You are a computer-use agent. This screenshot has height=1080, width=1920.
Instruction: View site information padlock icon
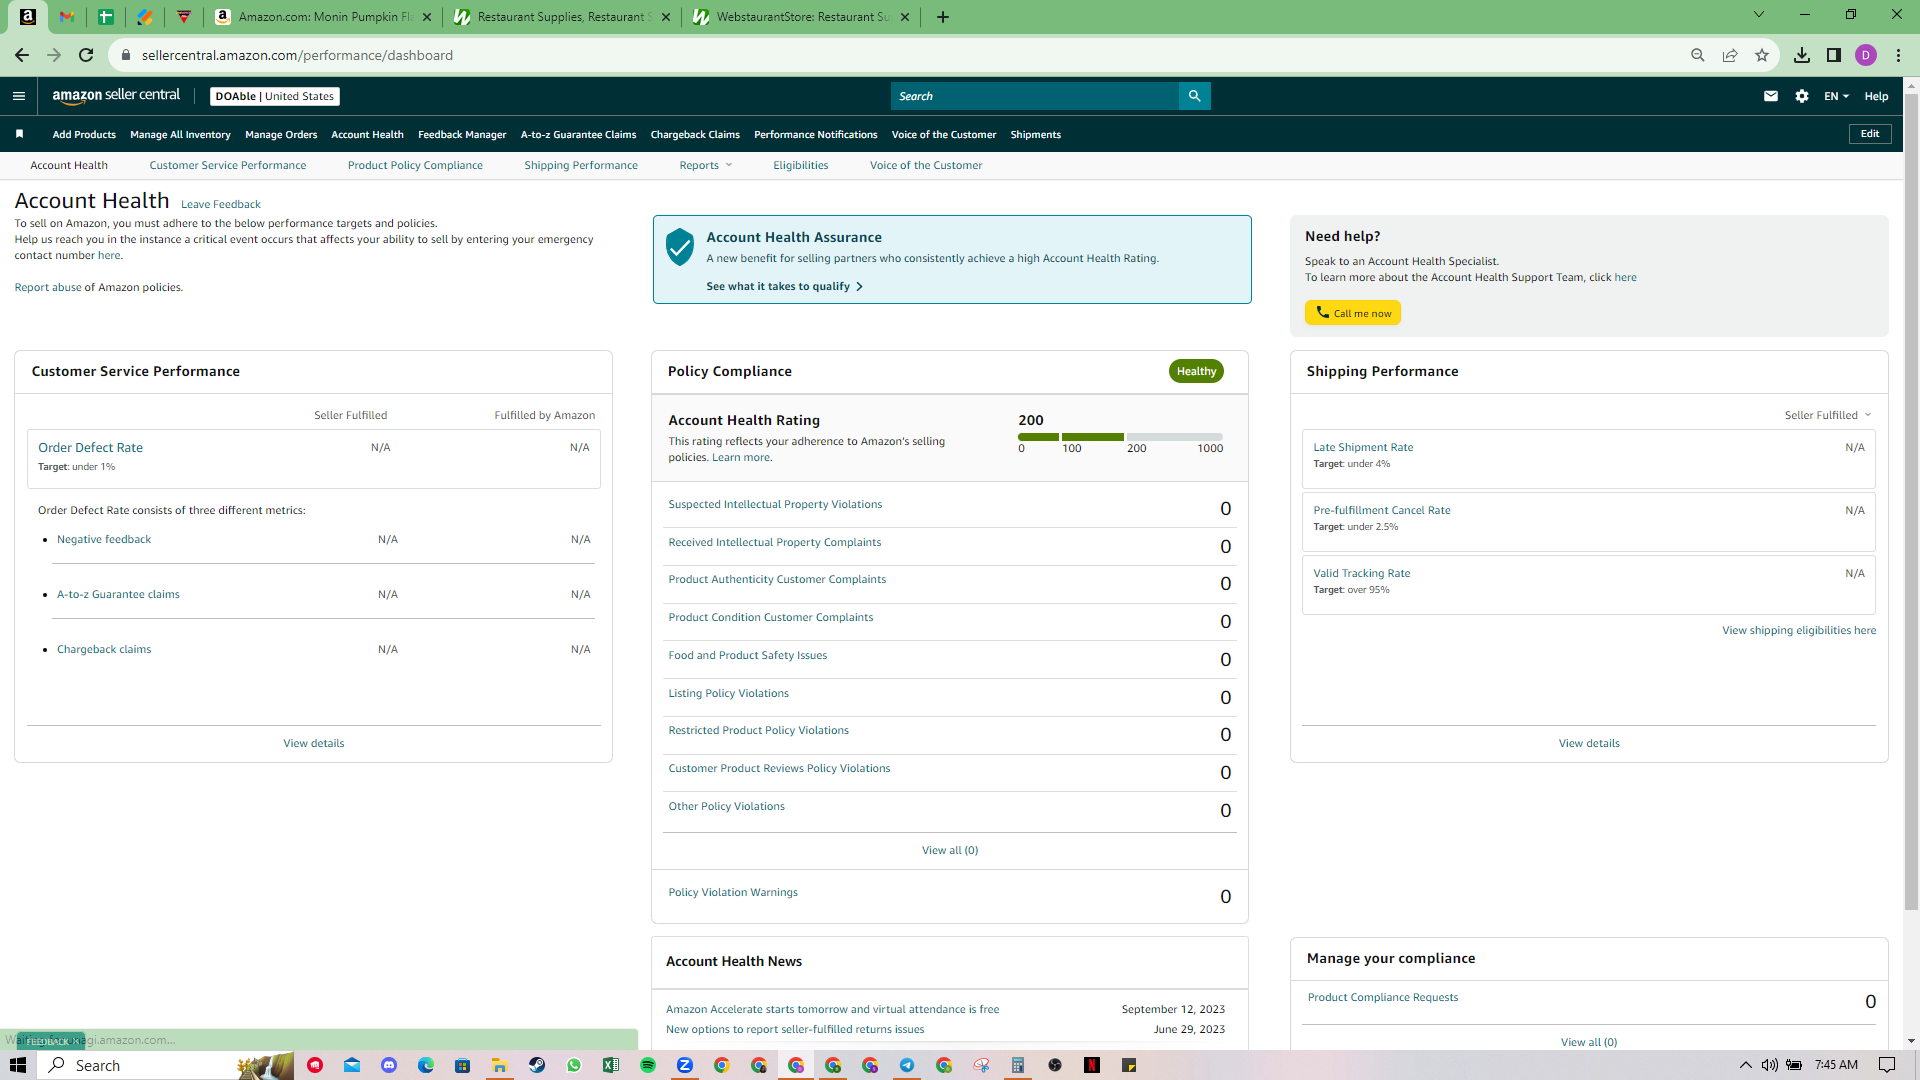point(126,55)
